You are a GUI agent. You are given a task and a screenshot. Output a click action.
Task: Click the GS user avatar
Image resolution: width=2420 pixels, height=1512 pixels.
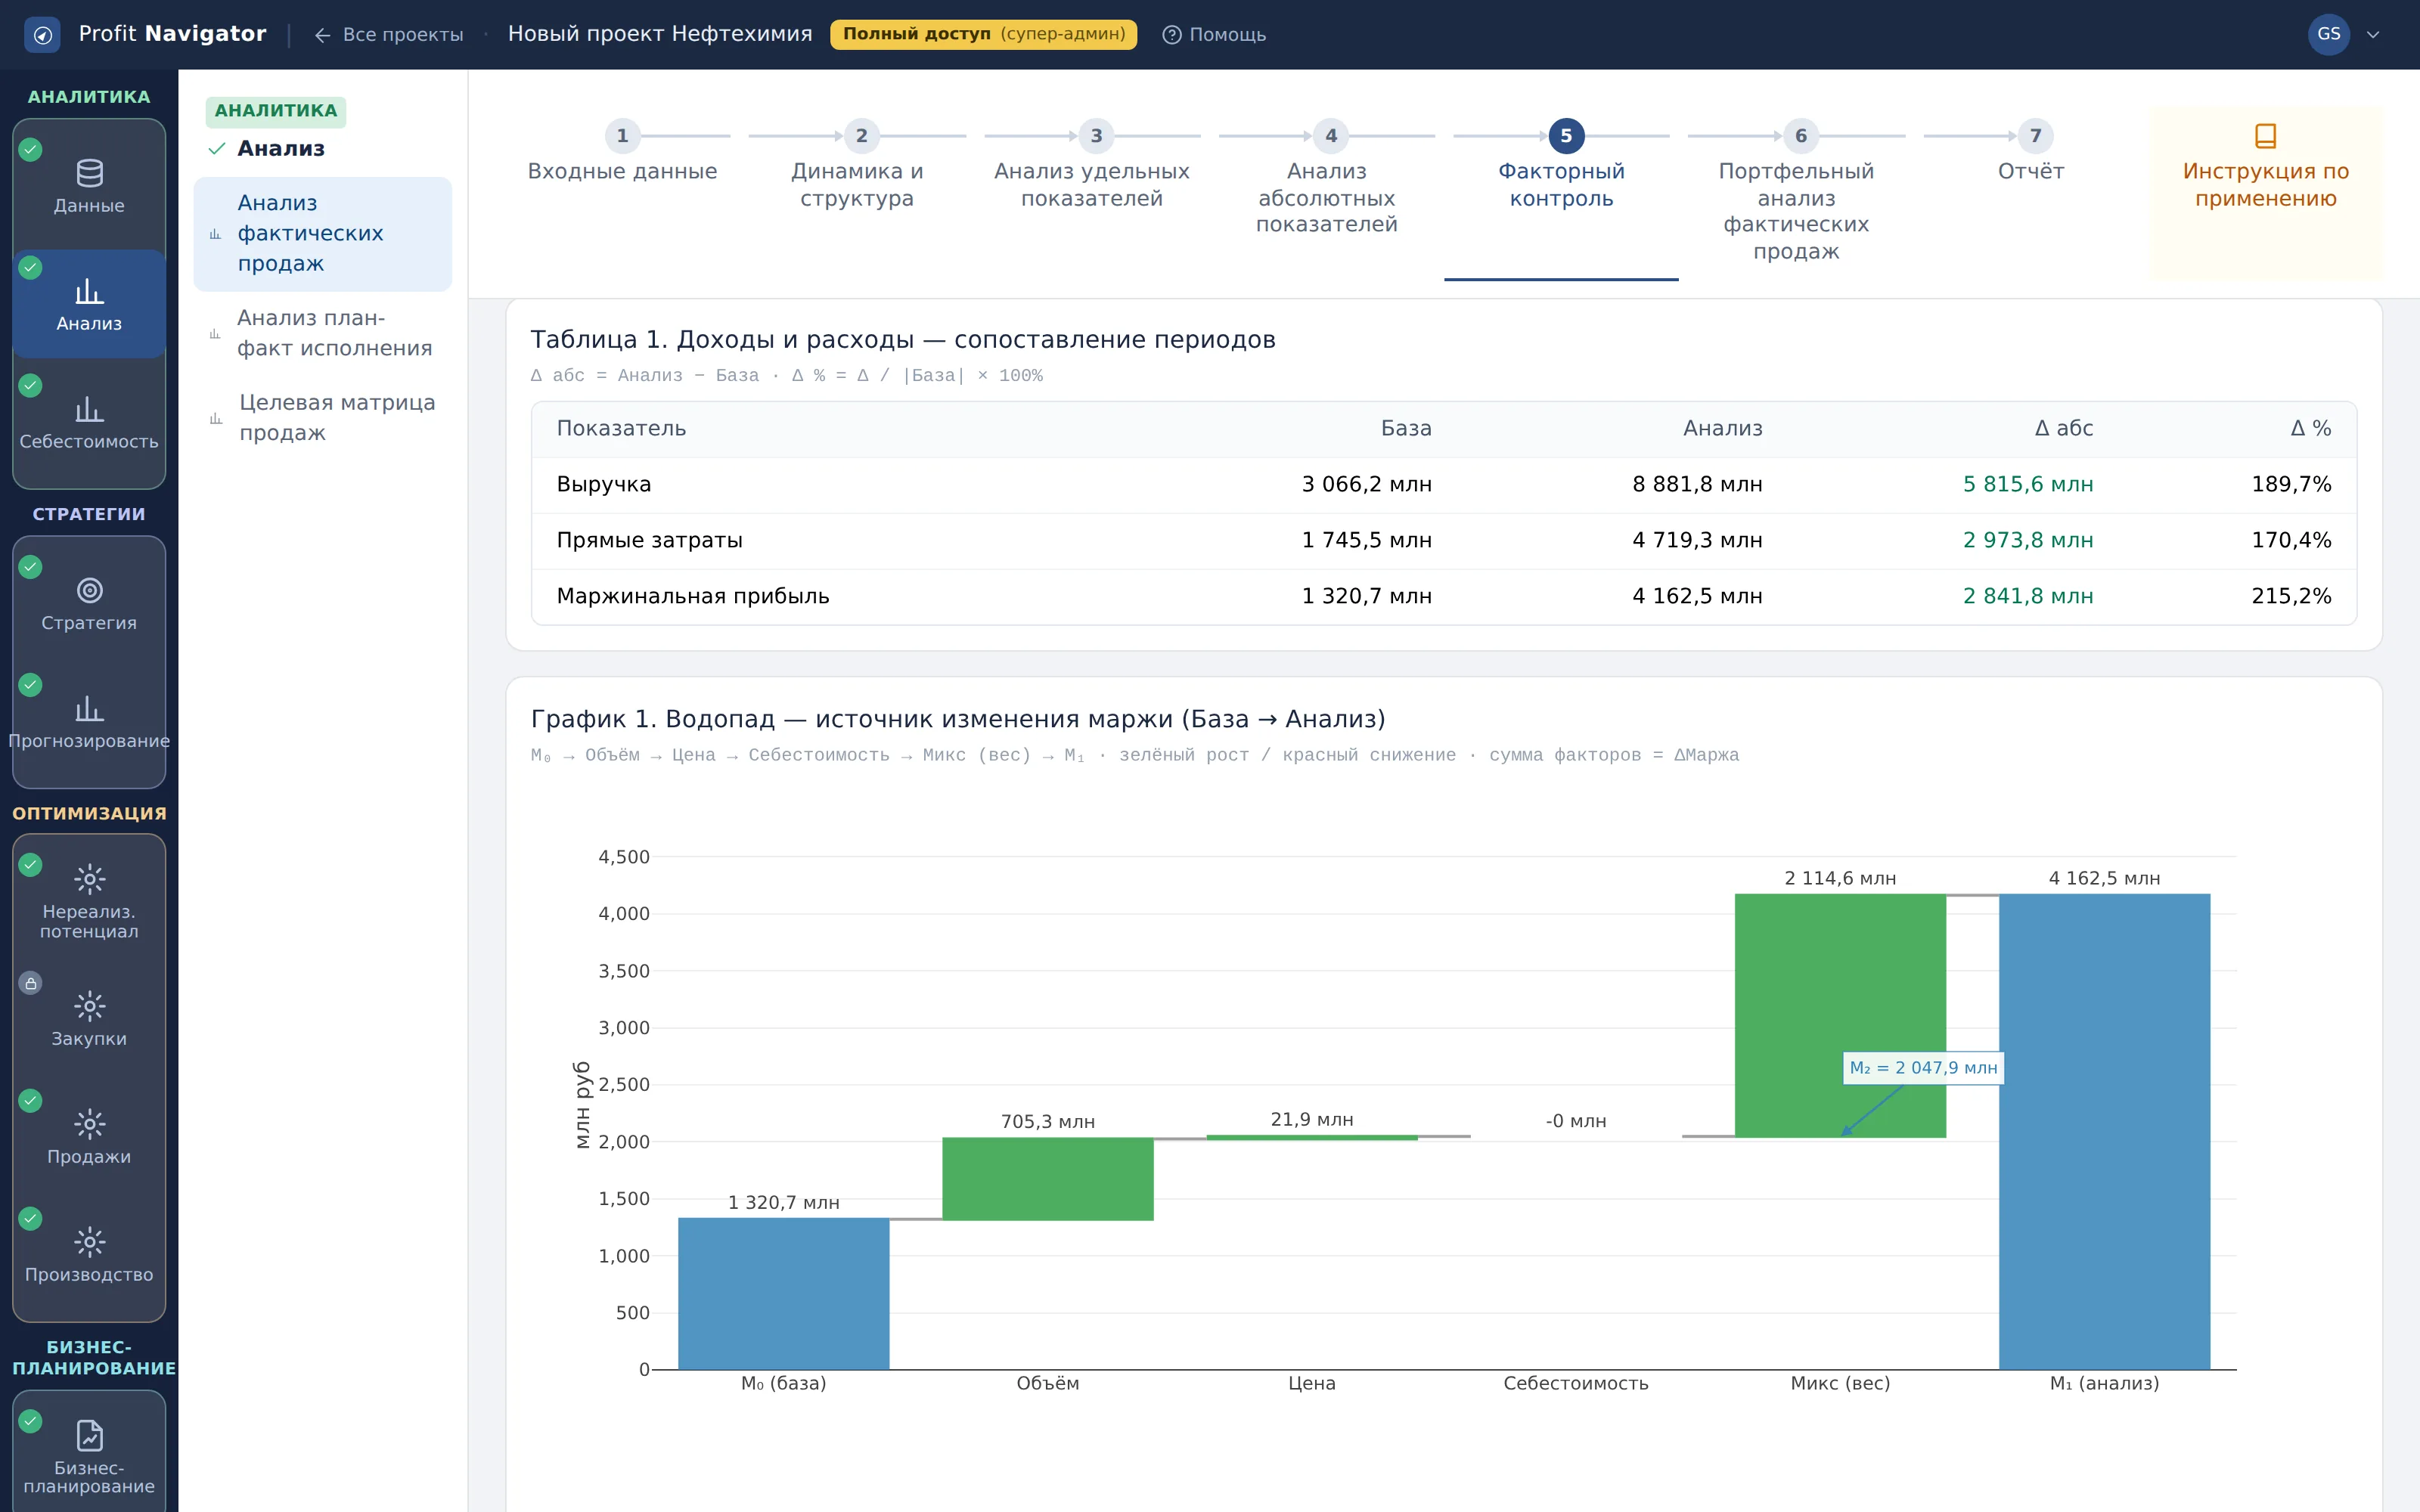(x=2328, y=35)
